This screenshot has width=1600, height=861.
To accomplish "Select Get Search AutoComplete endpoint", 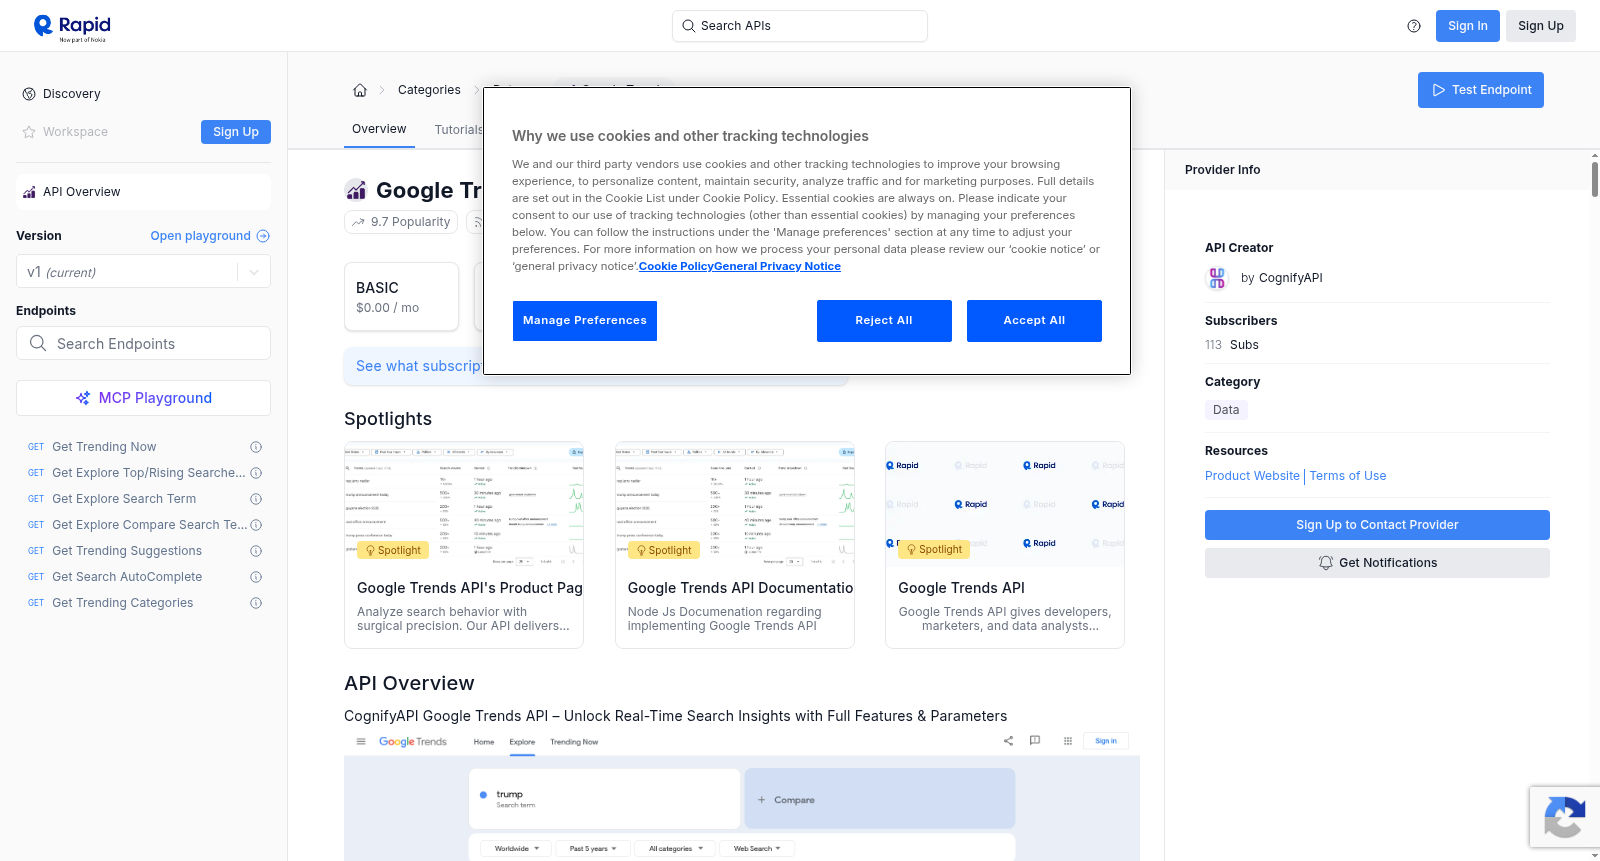I will point(127,577).
